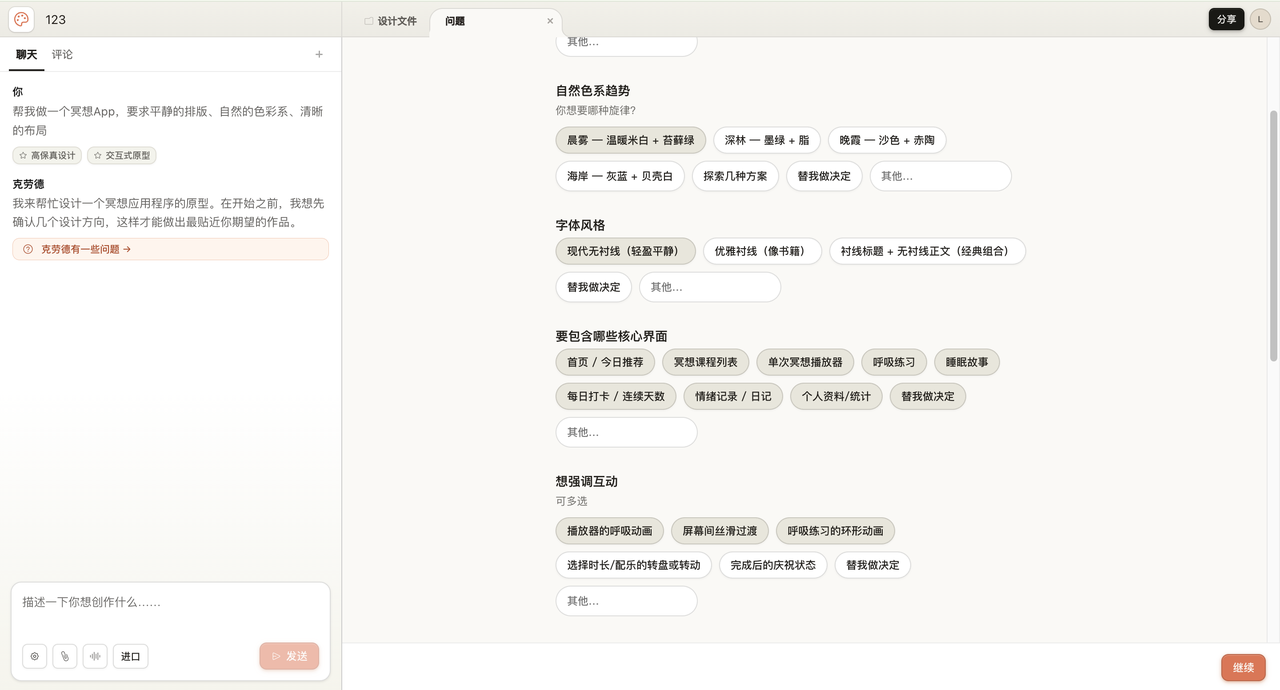Open the 克劳德有一些问题 link
The height and width of the screenshot is (690, 1280).
[170, 249]
